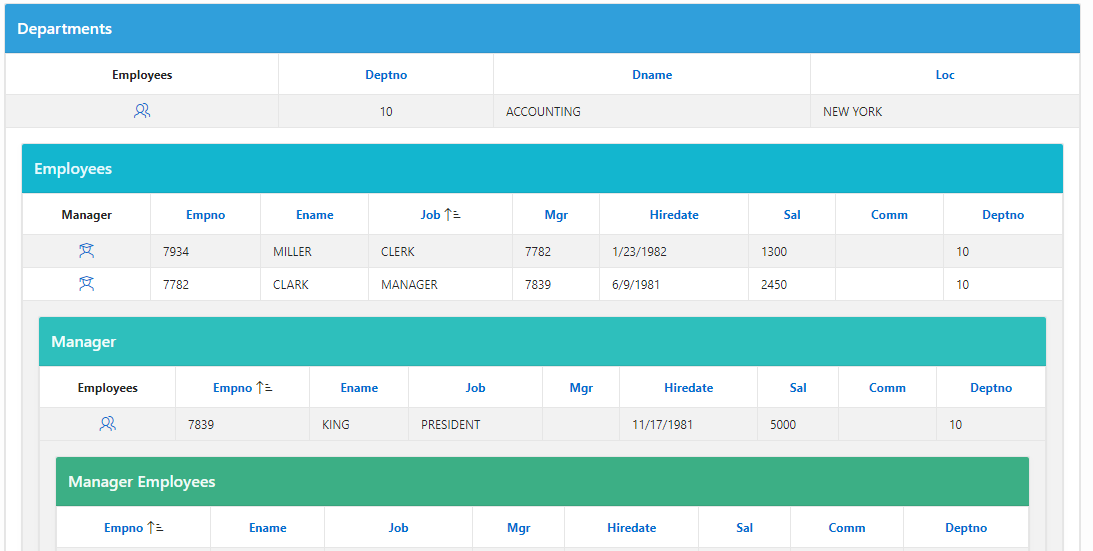This screenshot has width=1093, height=551.
Task: Select the Mgr 7839 cell in CLARK row
Action: 556,284
